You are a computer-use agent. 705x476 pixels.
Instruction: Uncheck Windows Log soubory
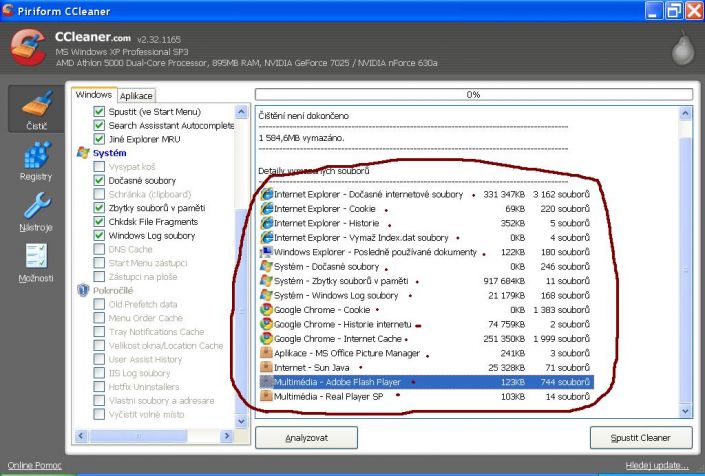[x=99, y=236]
